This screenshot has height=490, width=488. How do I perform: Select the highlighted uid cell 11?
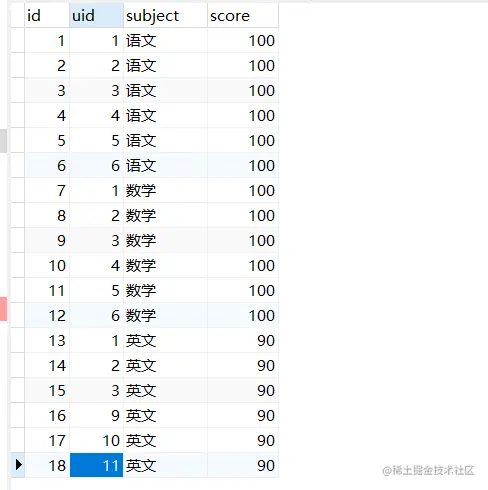96,465
